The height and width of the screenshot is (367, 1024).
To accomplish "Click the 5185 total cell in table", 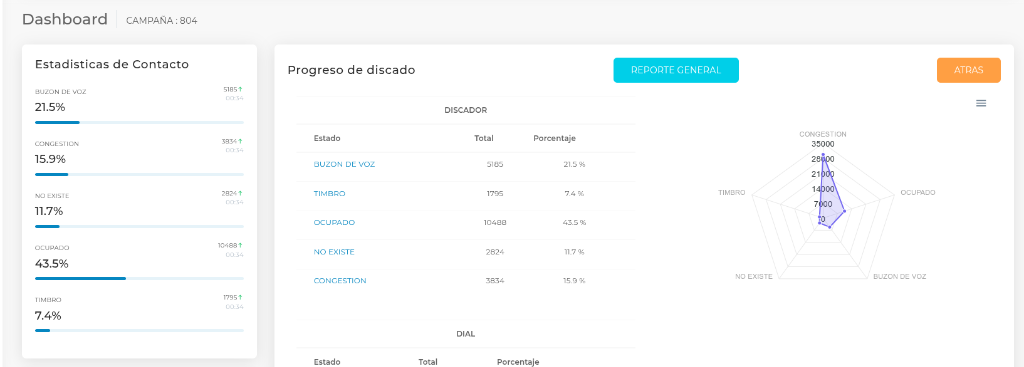I will point(495,165).
